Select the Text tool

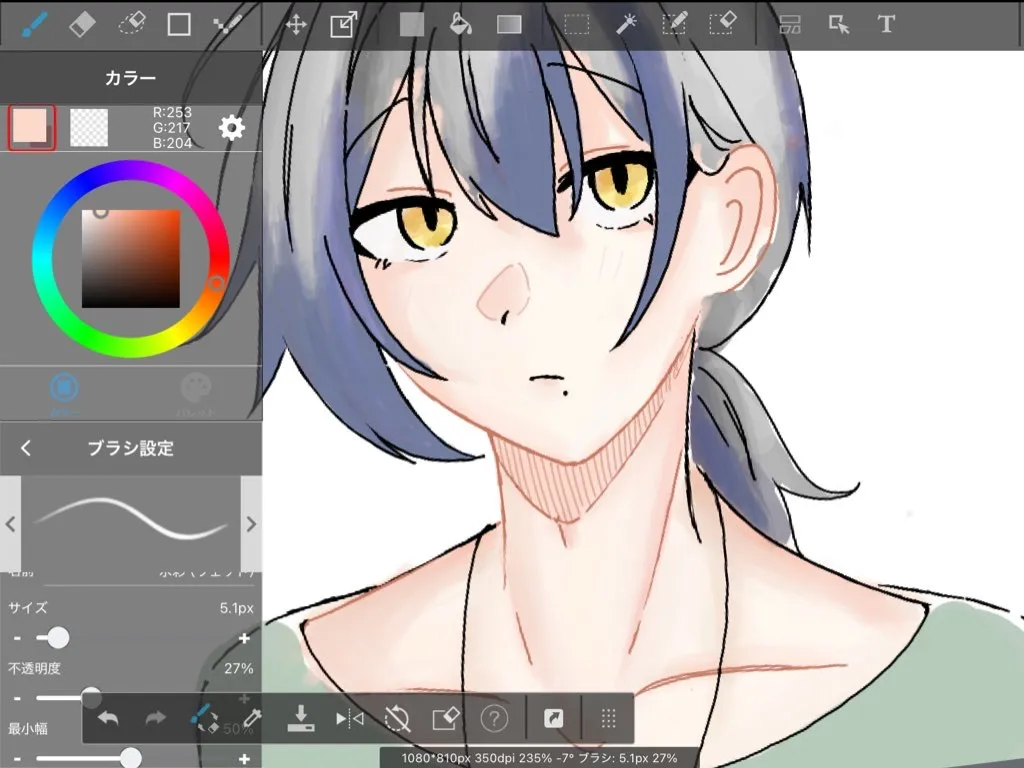click(886, 24)
